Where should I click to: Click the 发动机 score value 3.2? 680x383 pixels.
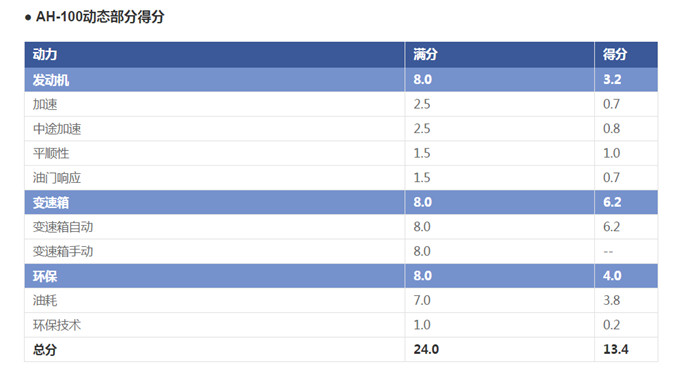[612, 79]
